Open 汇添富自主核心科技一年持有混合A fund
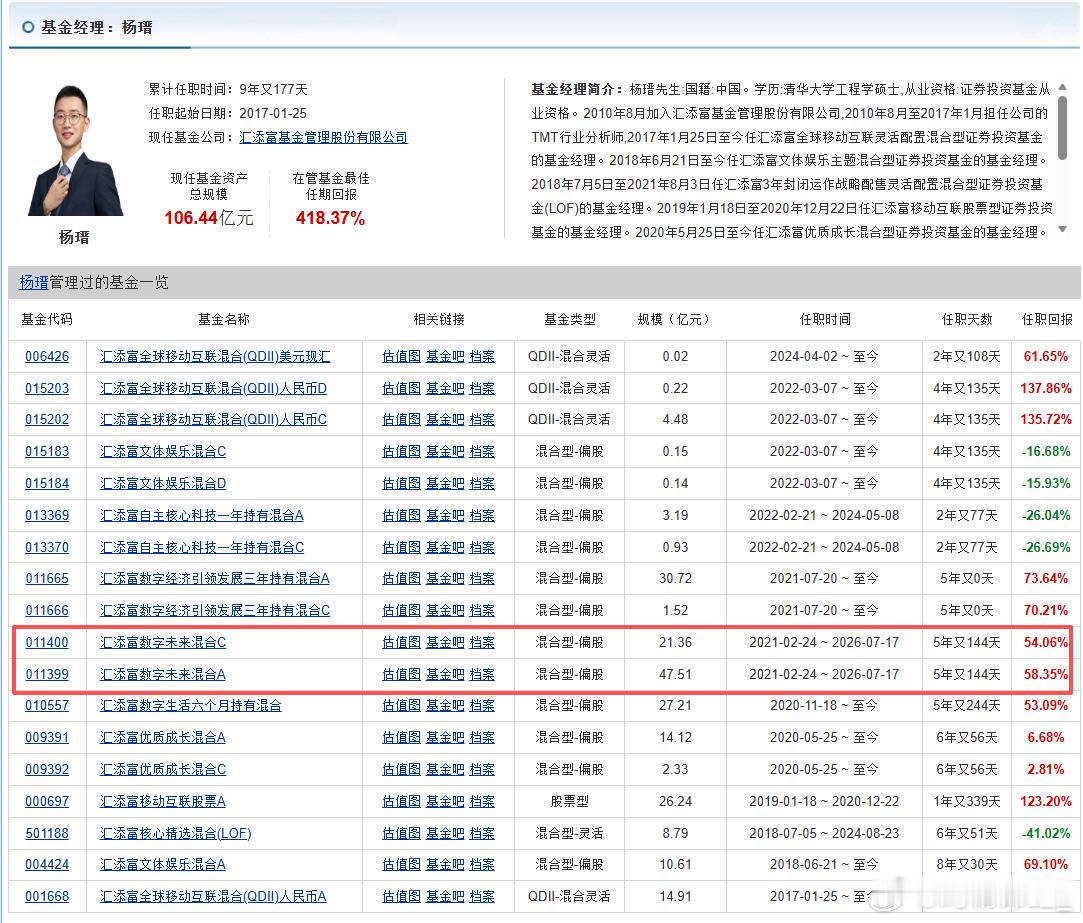Image resolution: width=1083 pixels, height=923 pixels. (202, 515)
